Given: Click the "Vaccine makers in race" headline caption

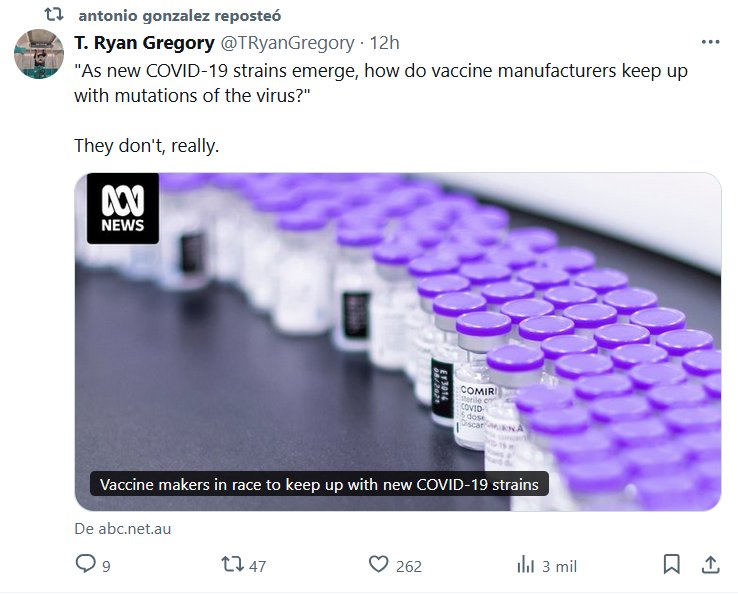Looking at the screenshot, I should click(319, 485).
